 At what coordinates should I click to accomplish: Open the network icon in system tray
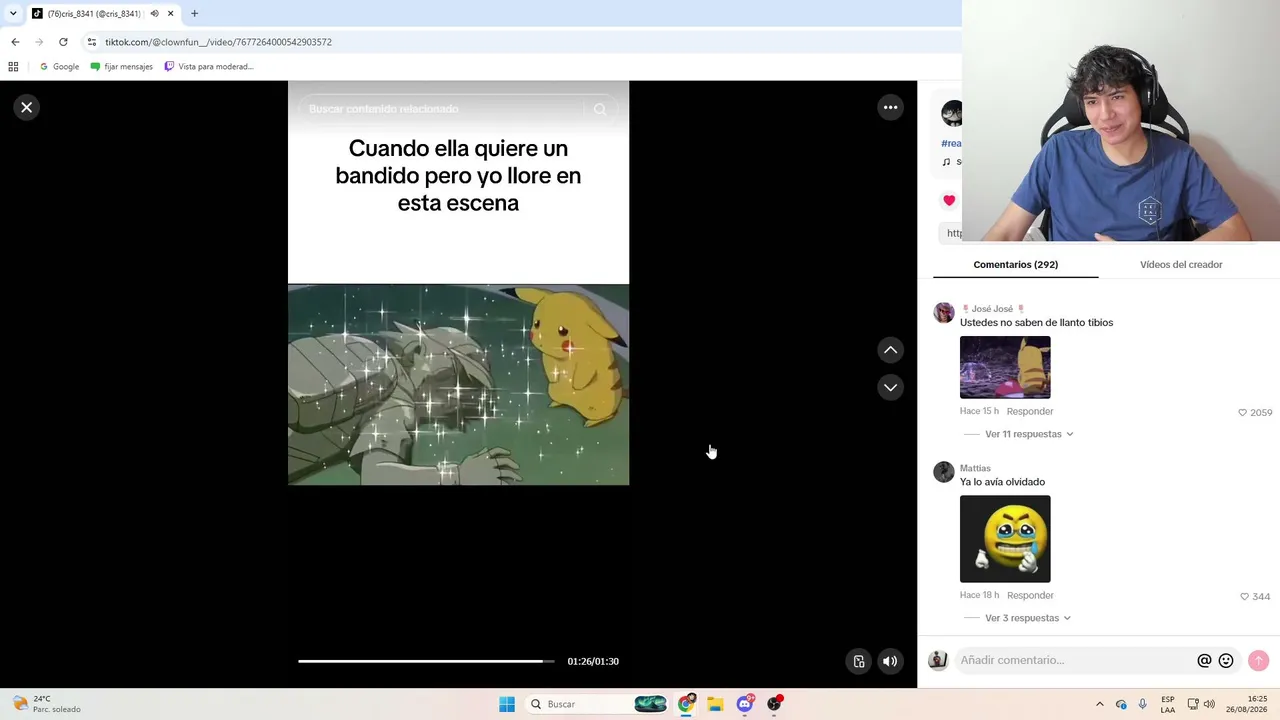[1193, 704]
